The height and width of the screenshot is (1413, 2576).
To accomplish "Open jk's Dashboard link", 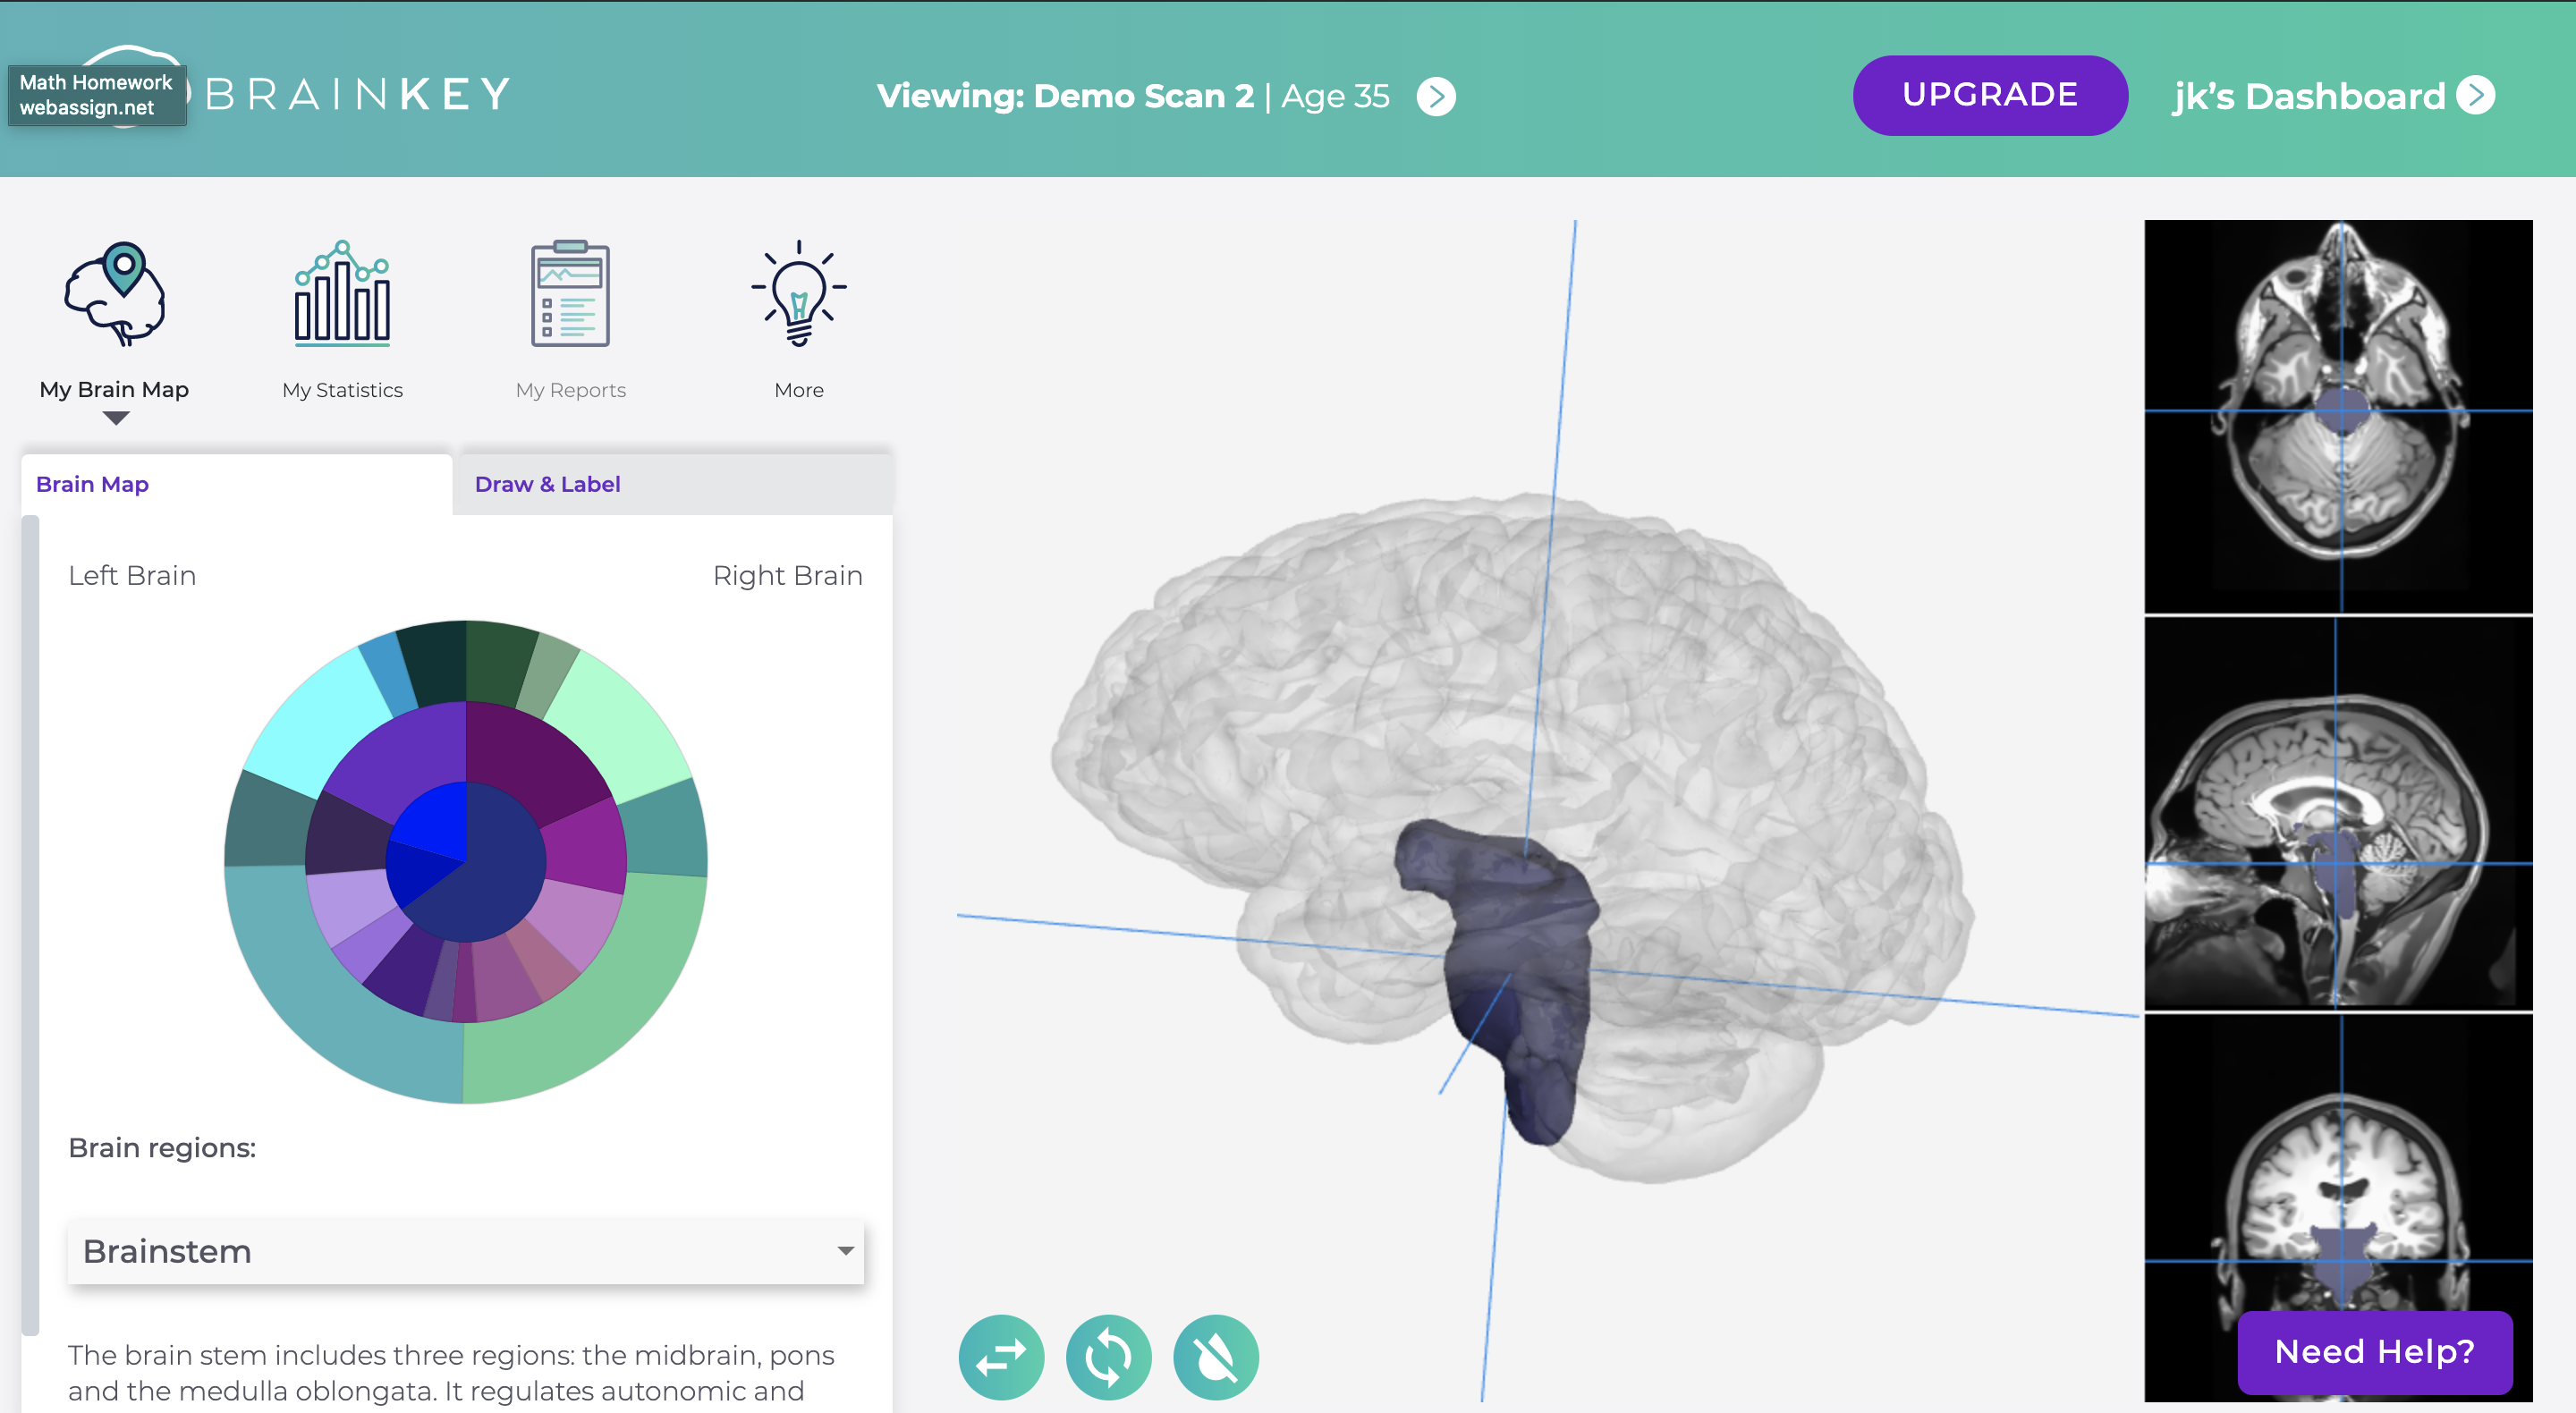I will pyautogui.click(x=2308, y=96).
